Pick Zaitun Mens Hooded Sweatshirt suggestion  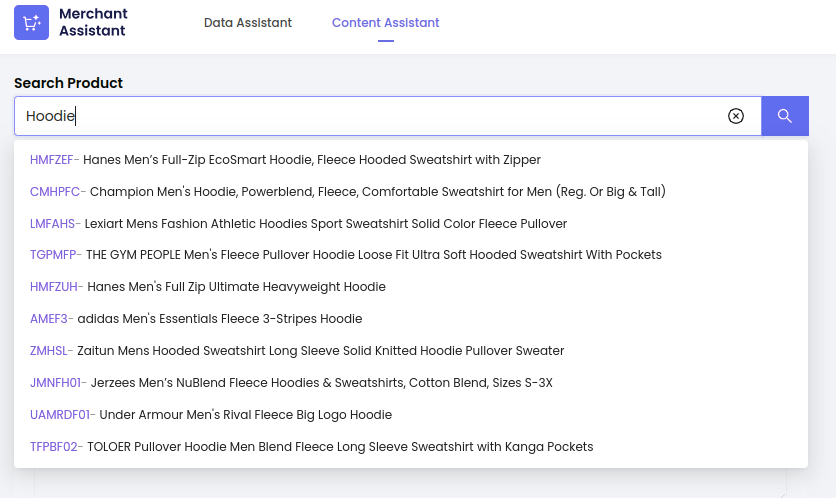(x=411, y=351)
